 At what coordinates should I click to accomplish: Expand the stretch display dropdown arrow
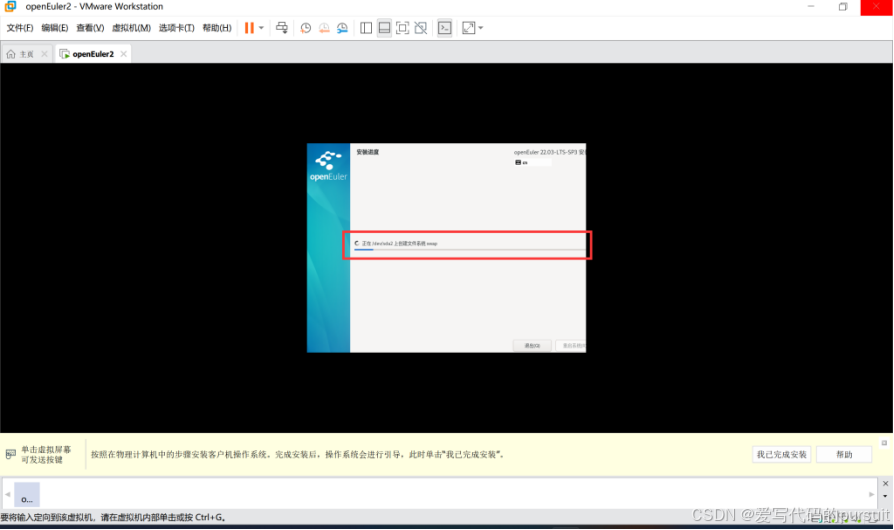pos(481,28)
